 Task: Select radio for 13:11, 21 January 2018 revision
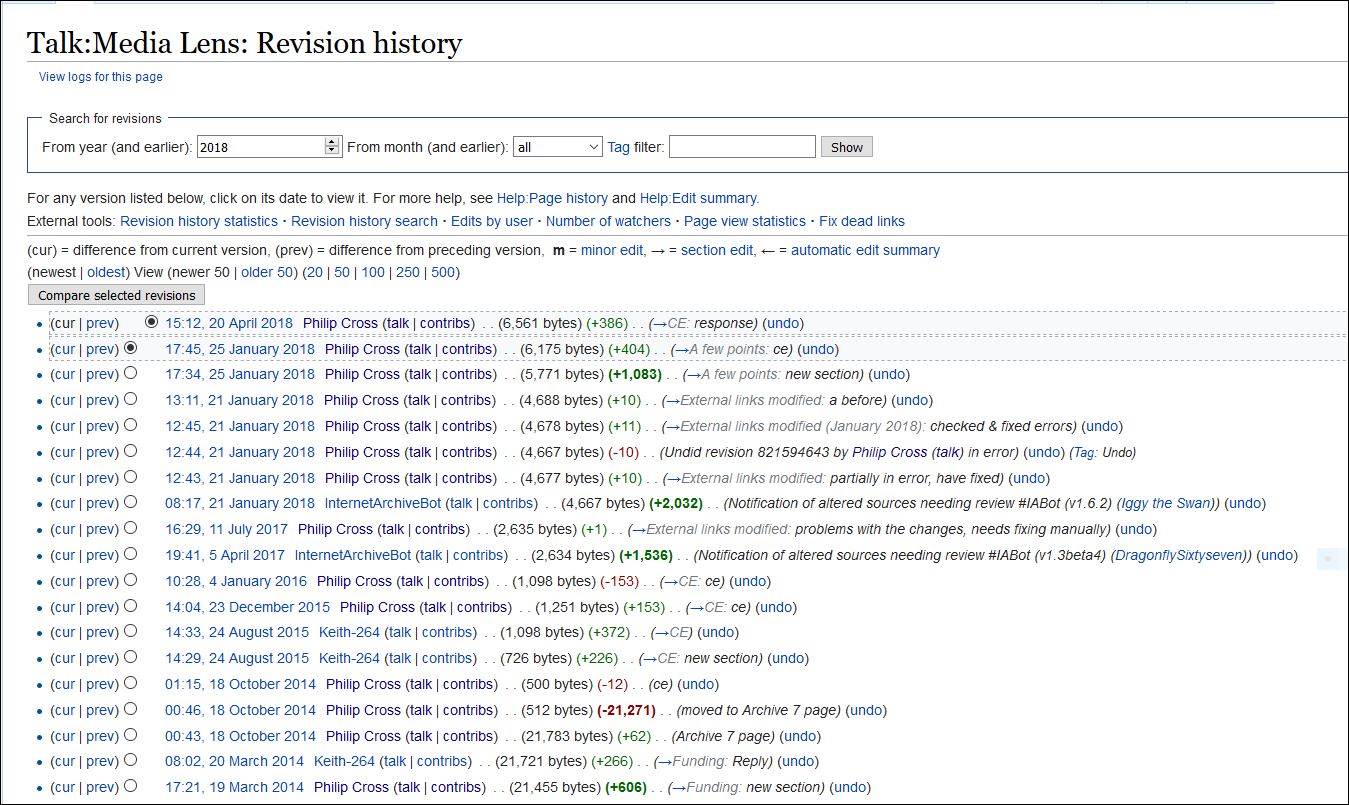131,400
